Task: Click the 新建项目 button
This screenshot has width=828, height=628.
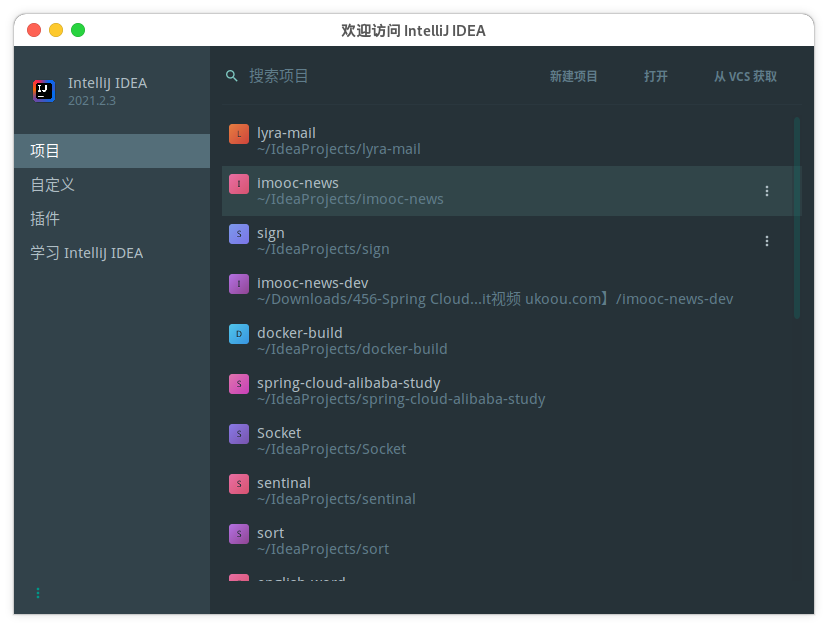Action: [573, 77]
